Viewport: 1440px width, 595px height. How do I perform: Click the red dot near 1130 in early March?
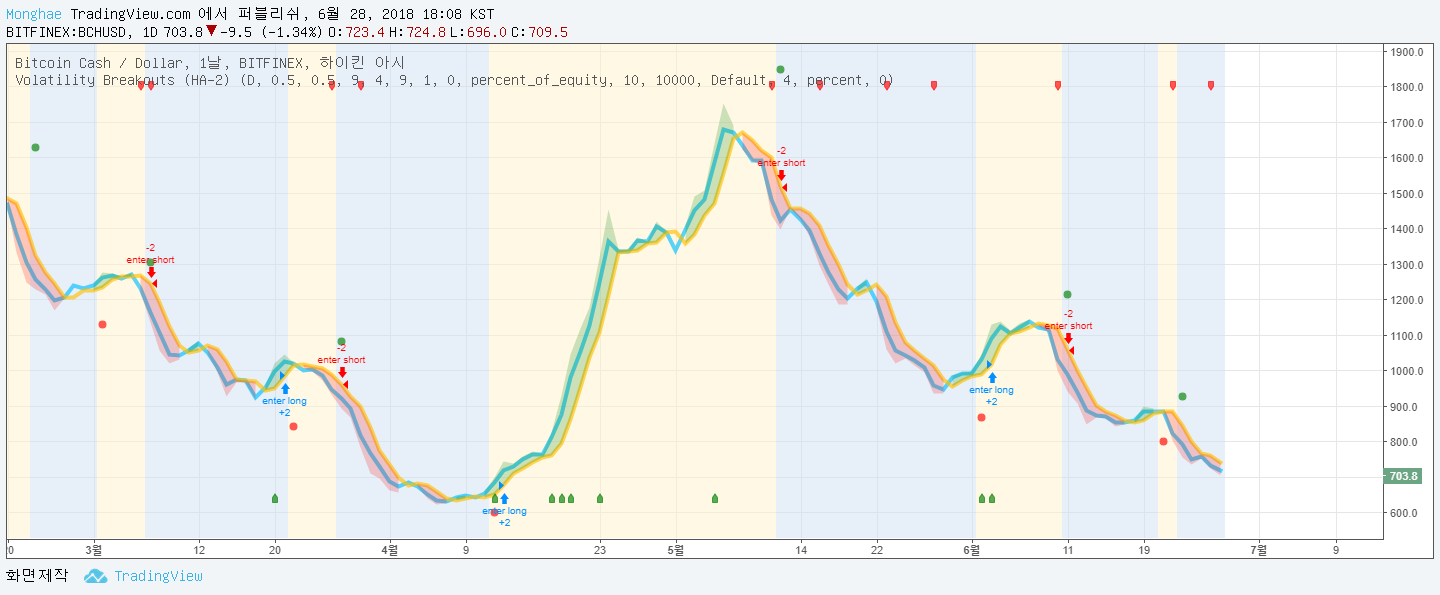tap(102, 324)
